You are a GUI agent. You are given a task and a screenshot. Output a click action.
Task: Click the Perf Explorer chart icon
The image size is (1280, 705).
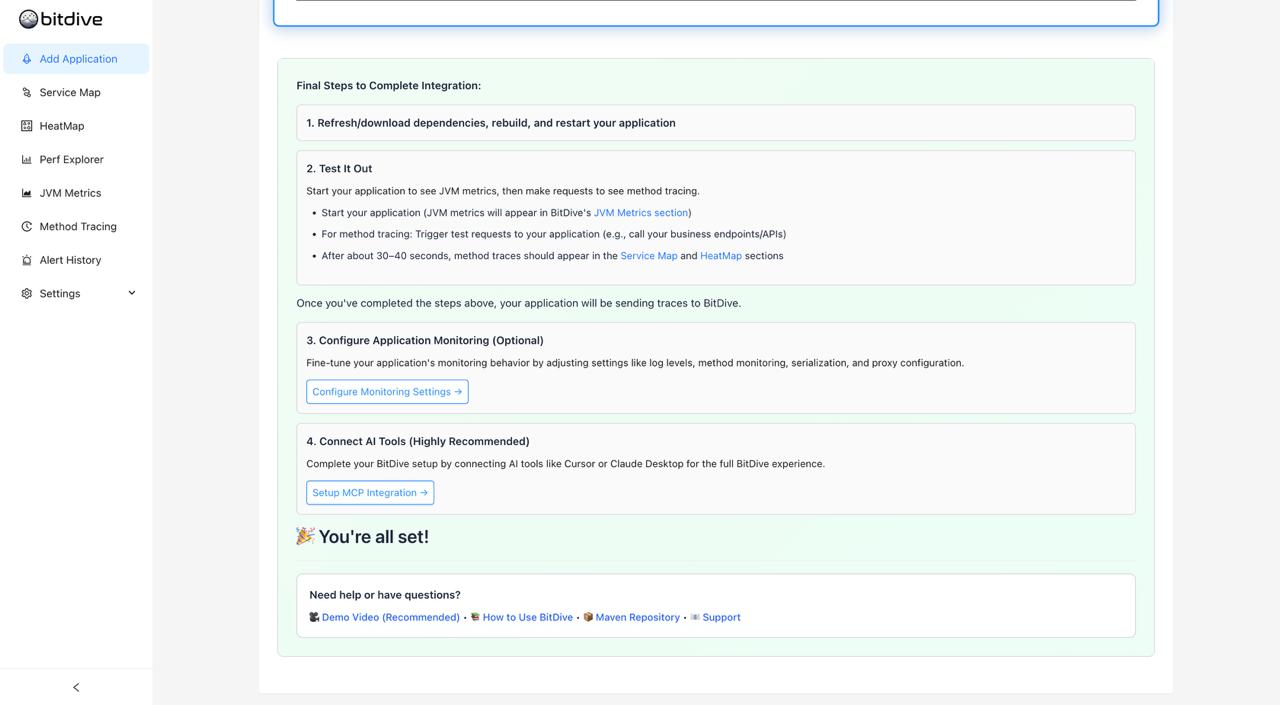27,160
